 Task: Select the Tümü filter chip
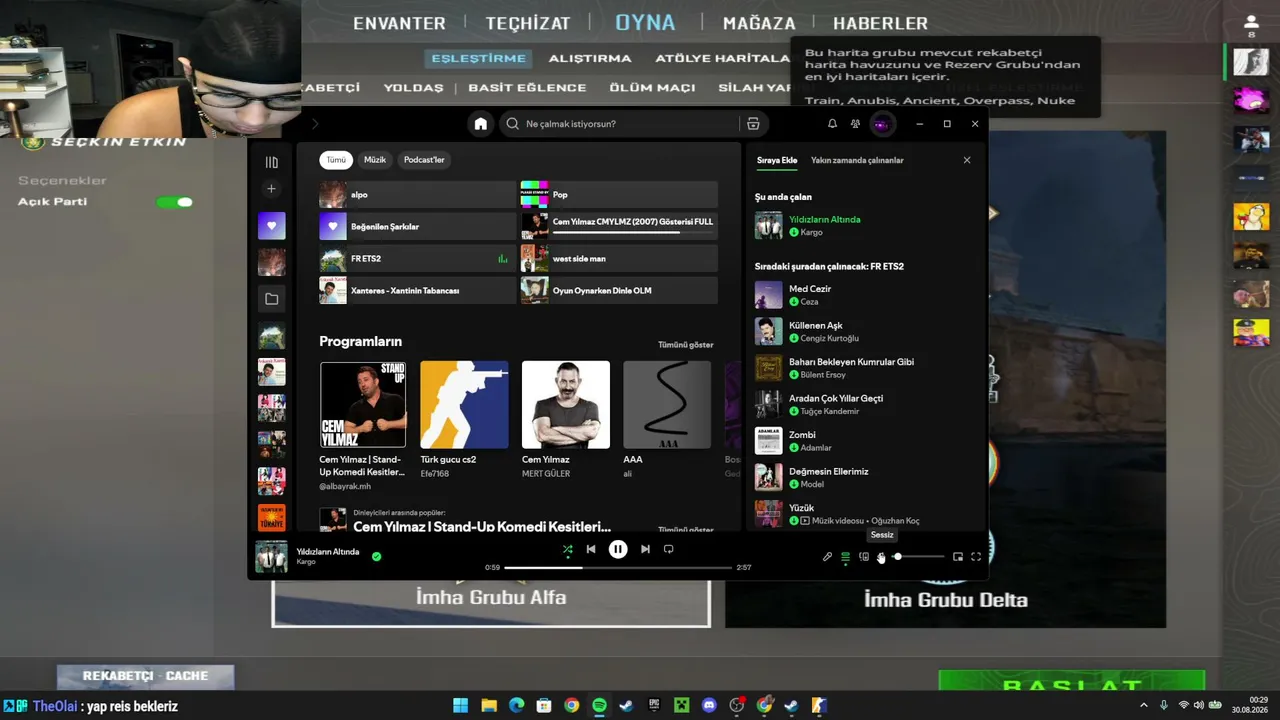tap(336, 160)
